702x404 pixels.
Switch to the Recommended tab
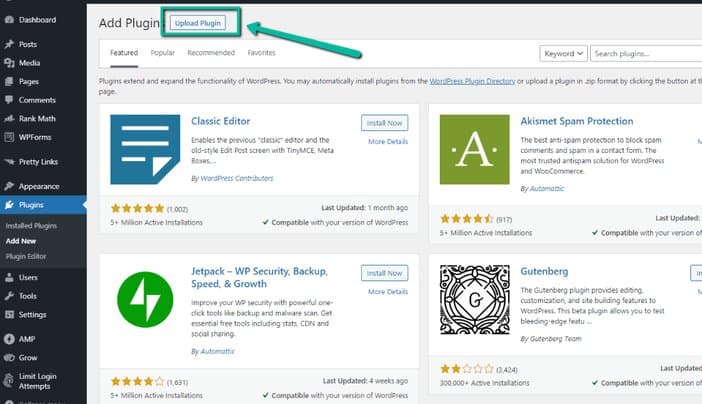(x=211, y=53)
